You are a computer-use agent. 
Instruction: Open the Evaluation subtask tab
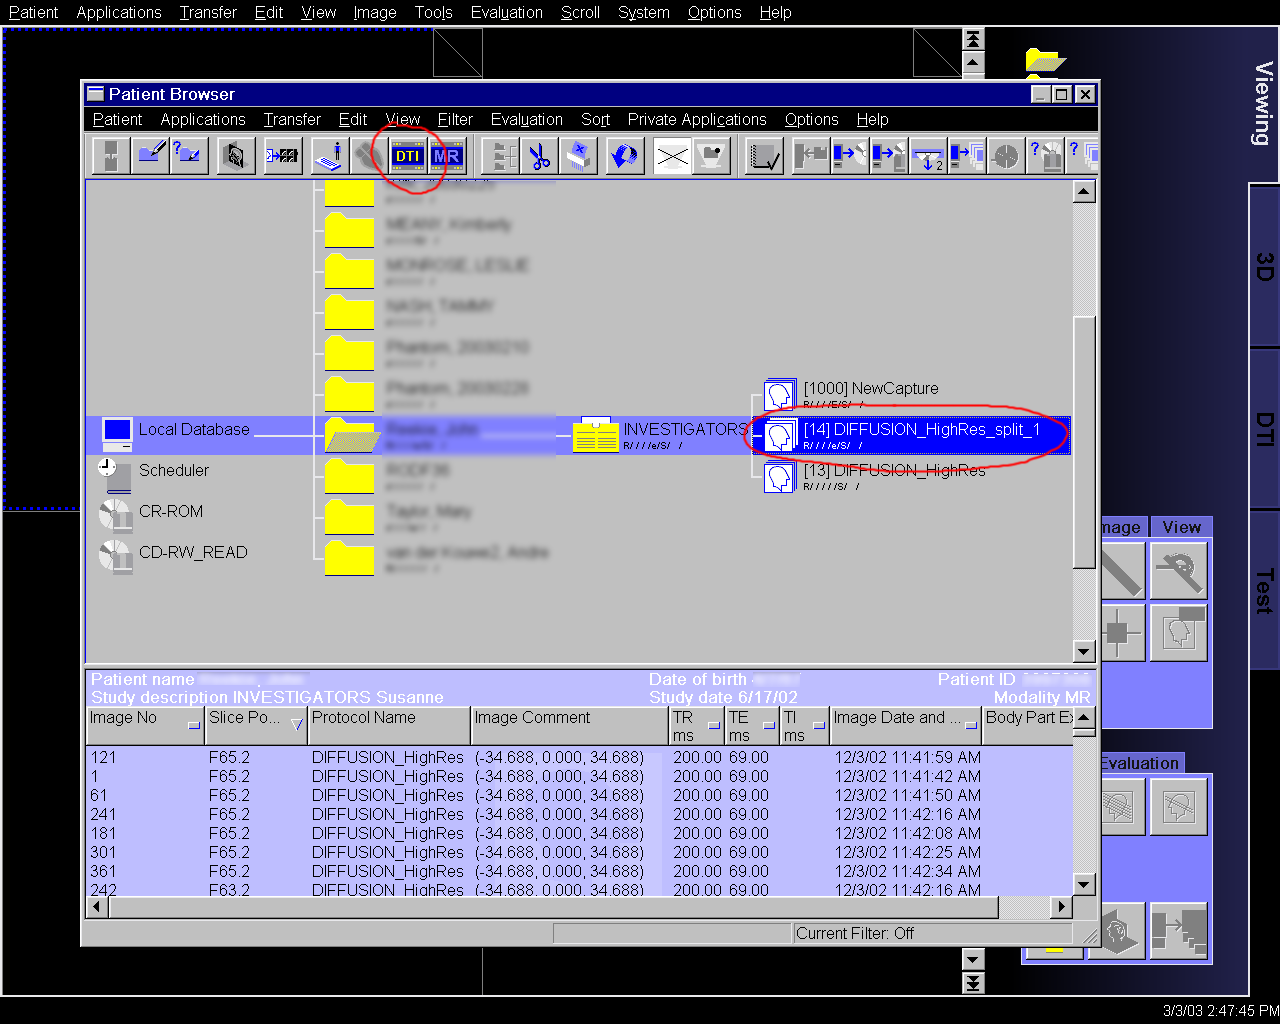(x=1140, y=763)
